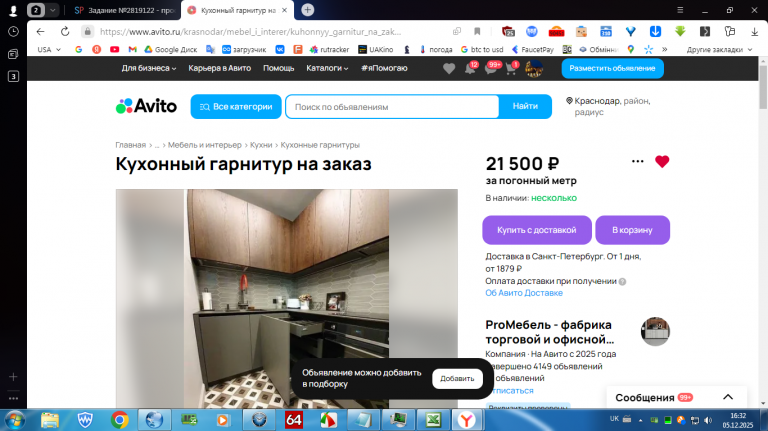The width and height of the screenshot is (768, 431).
Task: Open the USA bookmarks folder dropdown
Action: (x=49, y=49)
